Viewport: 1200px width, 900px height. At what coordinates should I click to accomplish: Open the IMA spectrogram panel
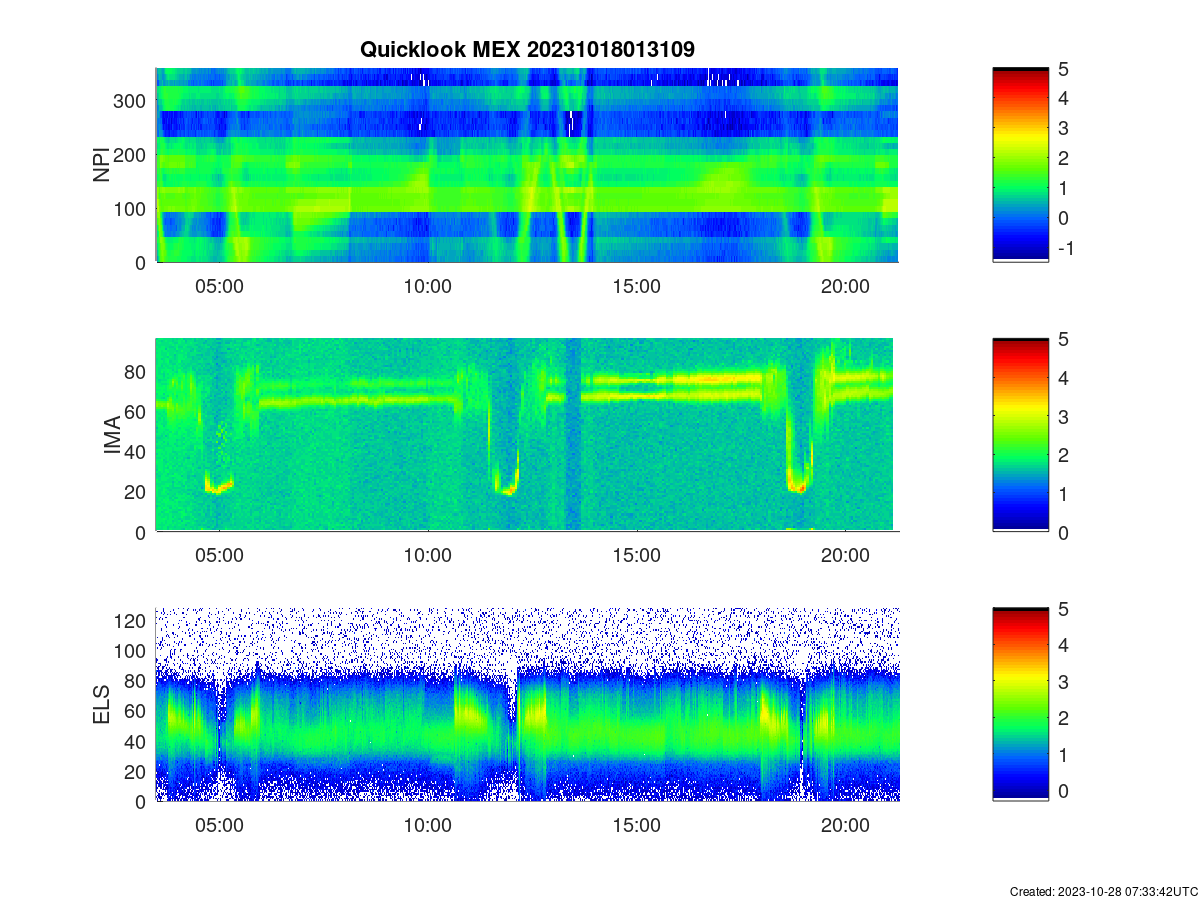(x=527, y=435)
